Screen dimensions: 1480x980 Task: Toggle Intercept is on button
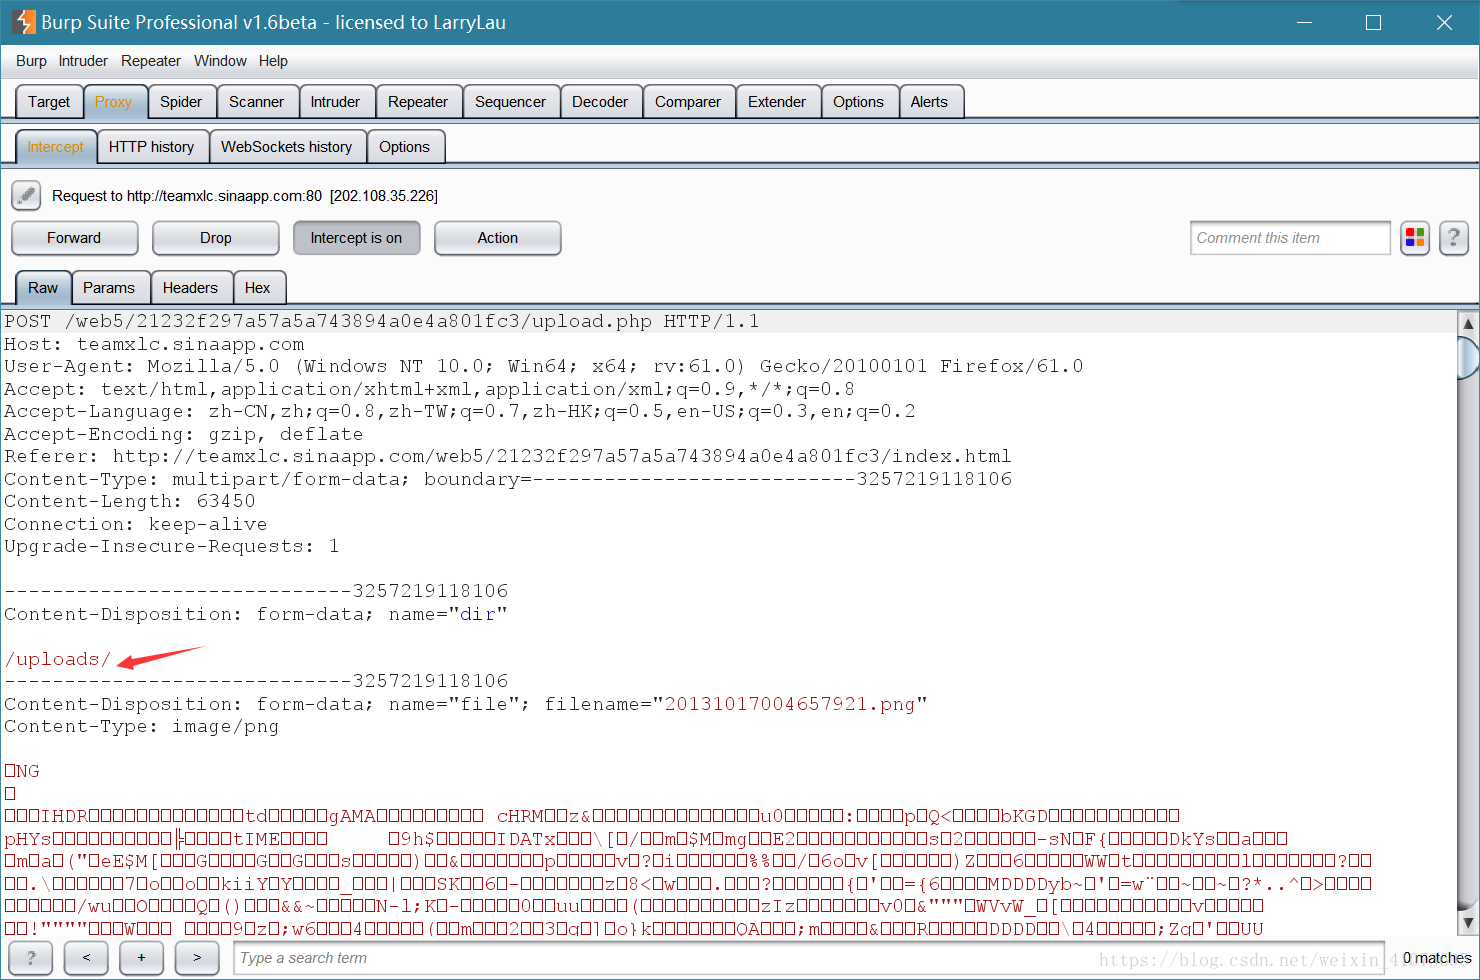click(356, 238)
